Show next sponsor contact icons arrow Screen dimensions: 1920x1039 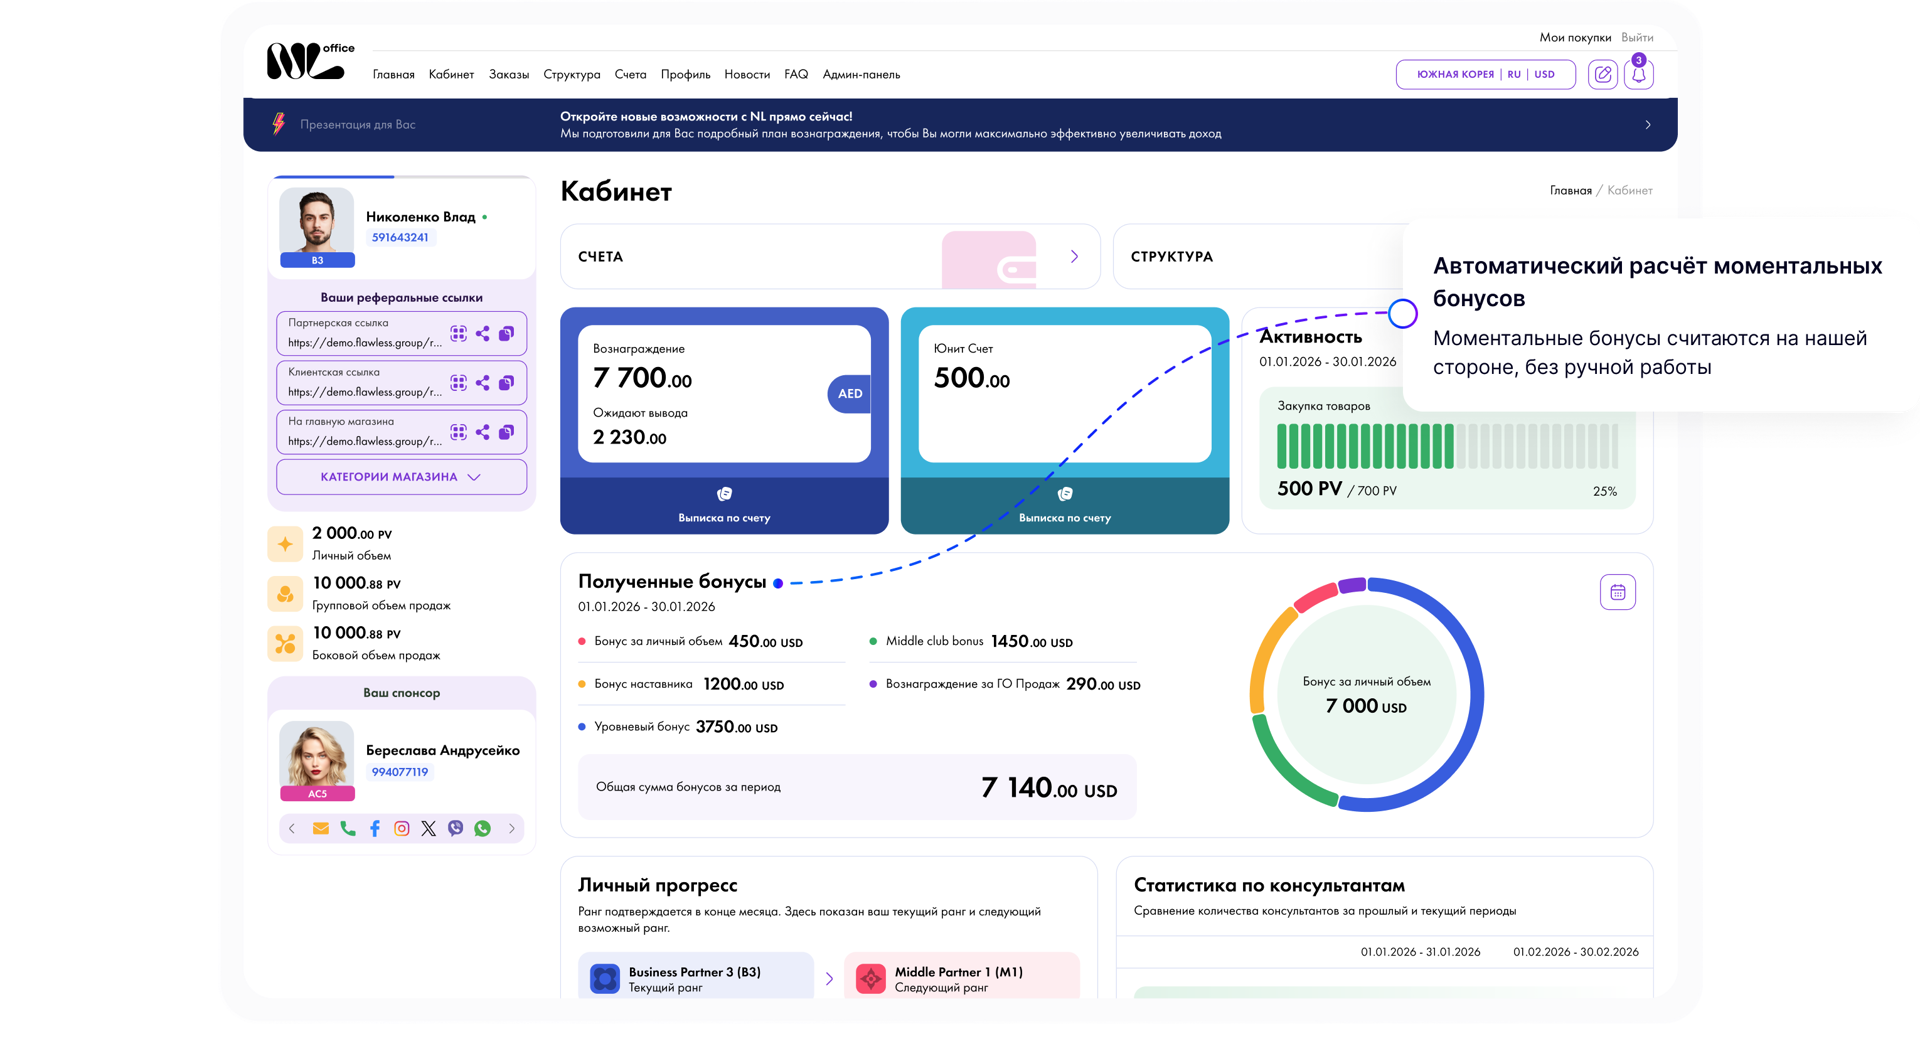512,828
